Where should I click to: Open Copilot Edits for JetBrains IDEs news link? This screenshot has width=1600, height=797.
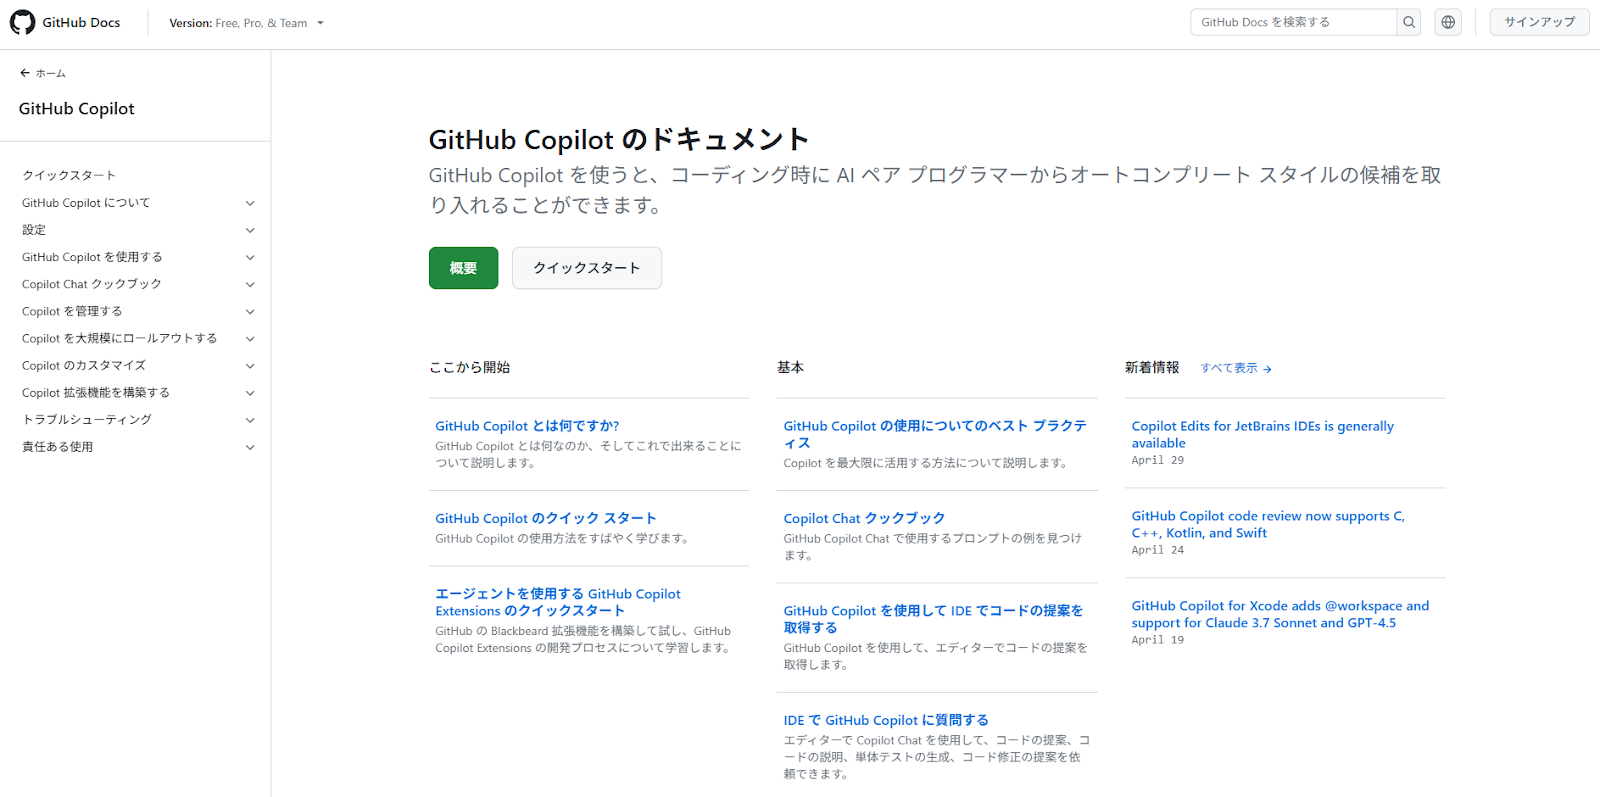point(1262,434)
